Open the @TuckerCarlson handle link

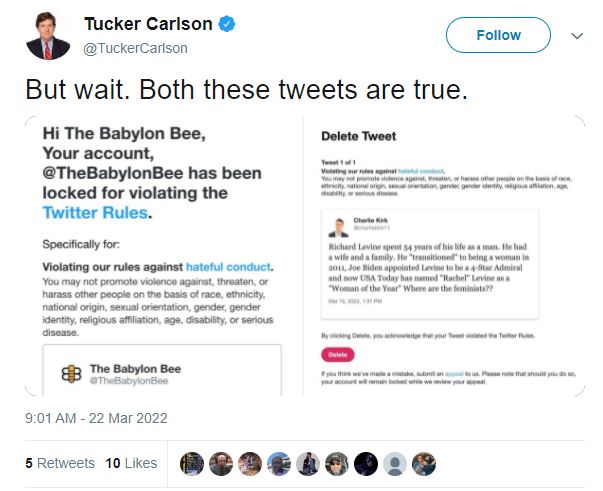coord(135,48)
